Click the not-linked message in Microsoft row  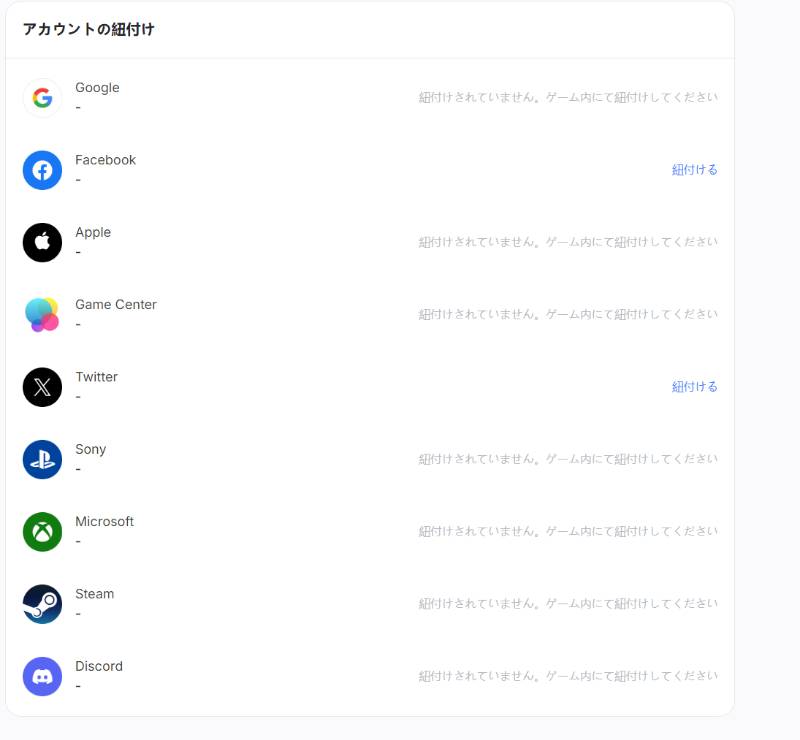click(x=568, y=532)
